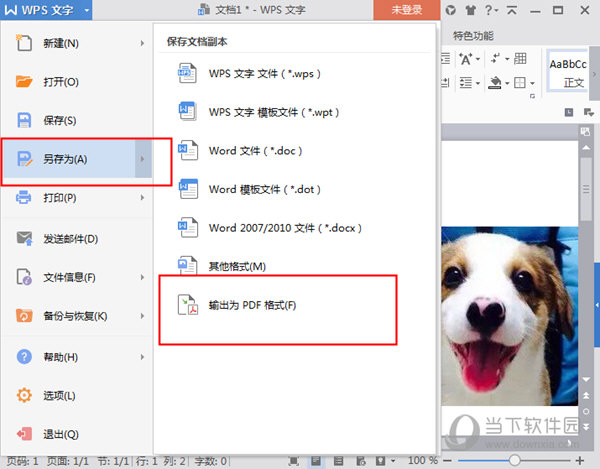600x469 pixels.
Task: Expand the 另存为(A) submenu arrow
Action: point(143,159)
